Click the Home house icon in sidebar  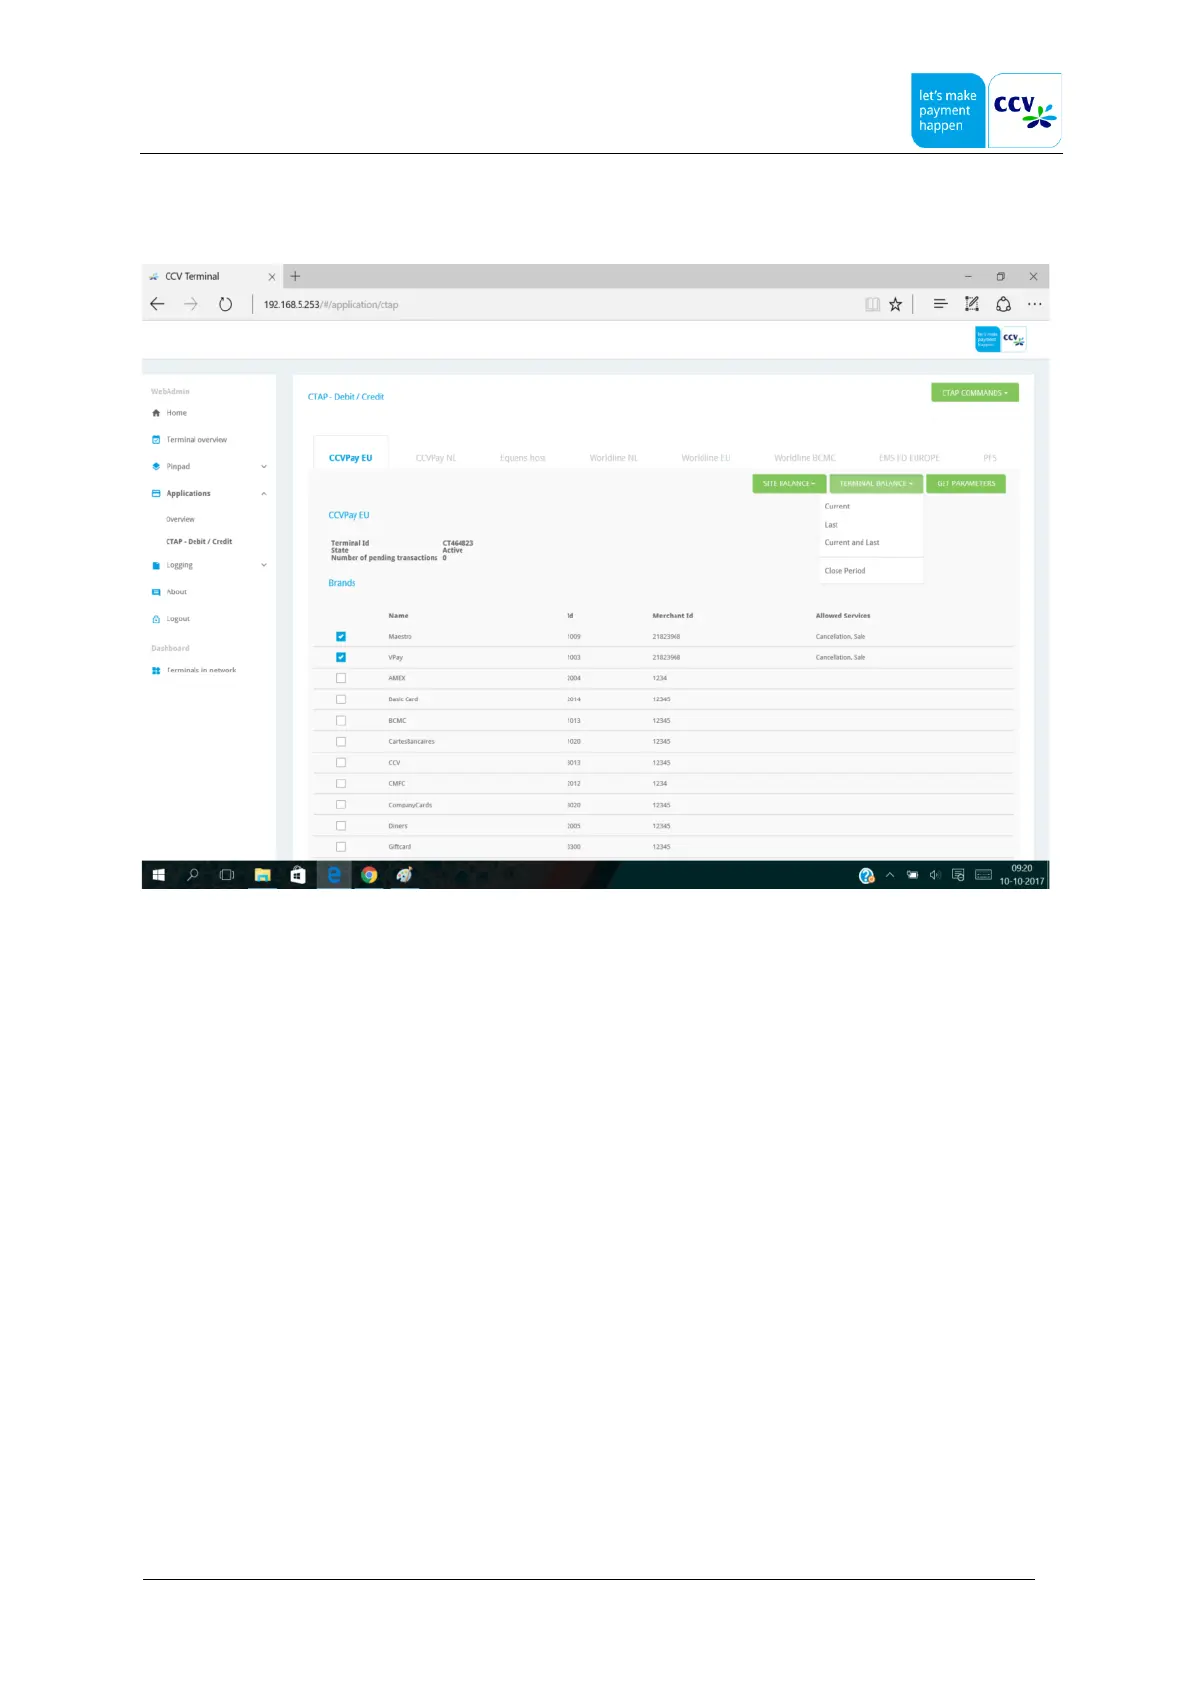pyautogui.click(x=156, y=413)
